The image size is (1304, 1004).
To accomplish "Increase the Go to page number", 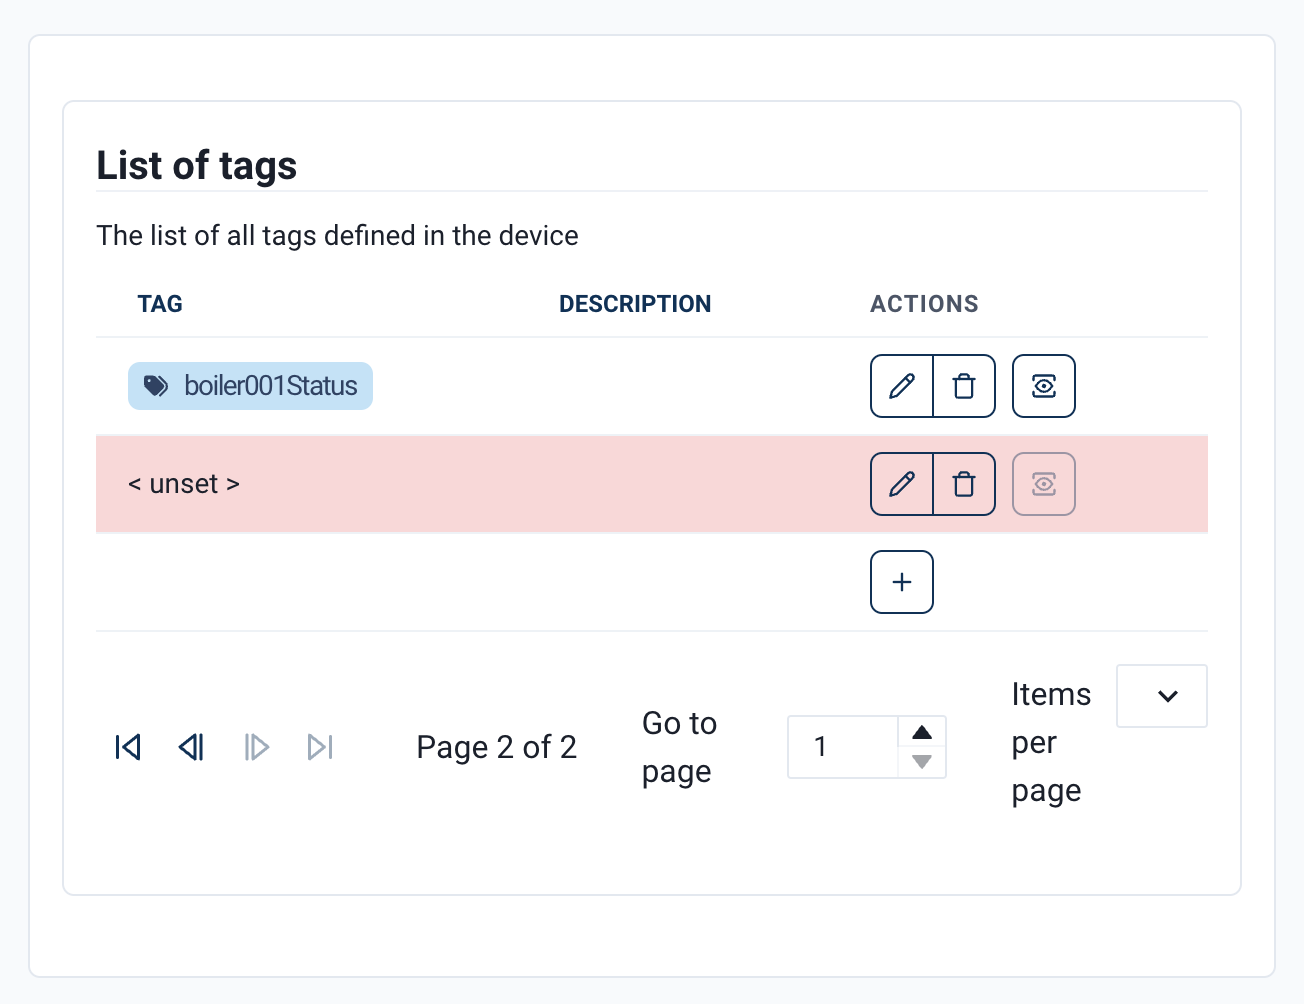I will [922, 732].
